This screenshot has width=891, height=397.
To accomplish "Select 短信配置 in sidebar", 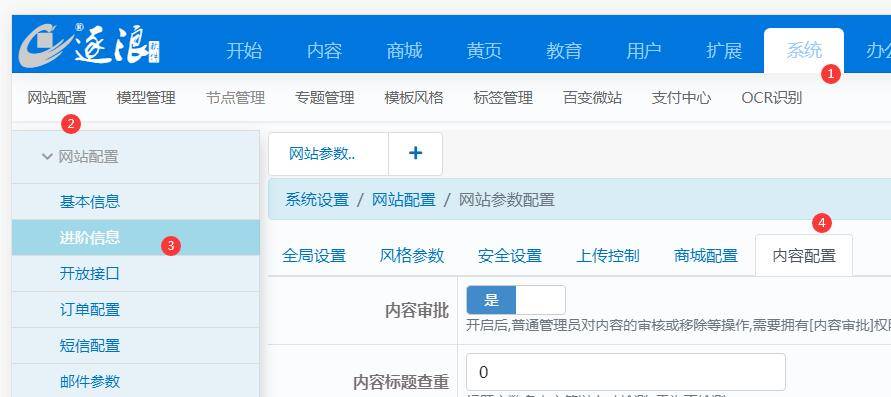I will click(135, 345).
